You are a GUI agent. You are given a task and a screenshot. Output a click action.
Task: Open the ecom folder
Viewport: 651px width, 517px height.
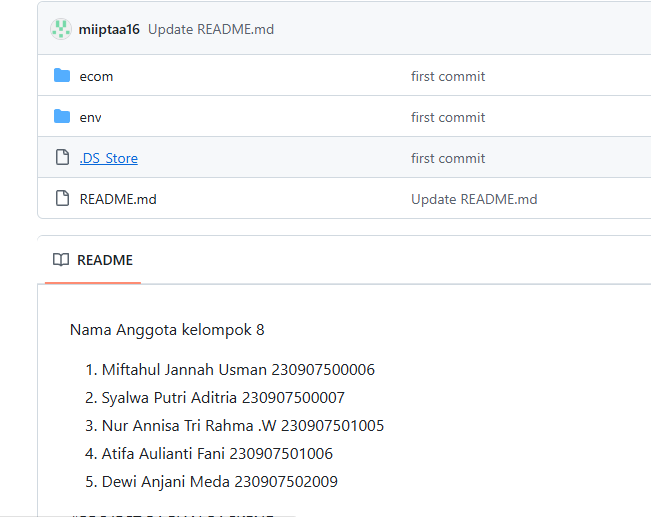96,76
